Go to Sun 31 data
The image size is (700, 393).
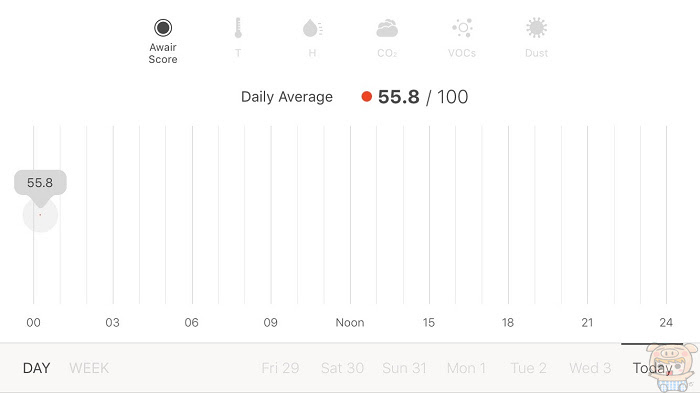404,368
